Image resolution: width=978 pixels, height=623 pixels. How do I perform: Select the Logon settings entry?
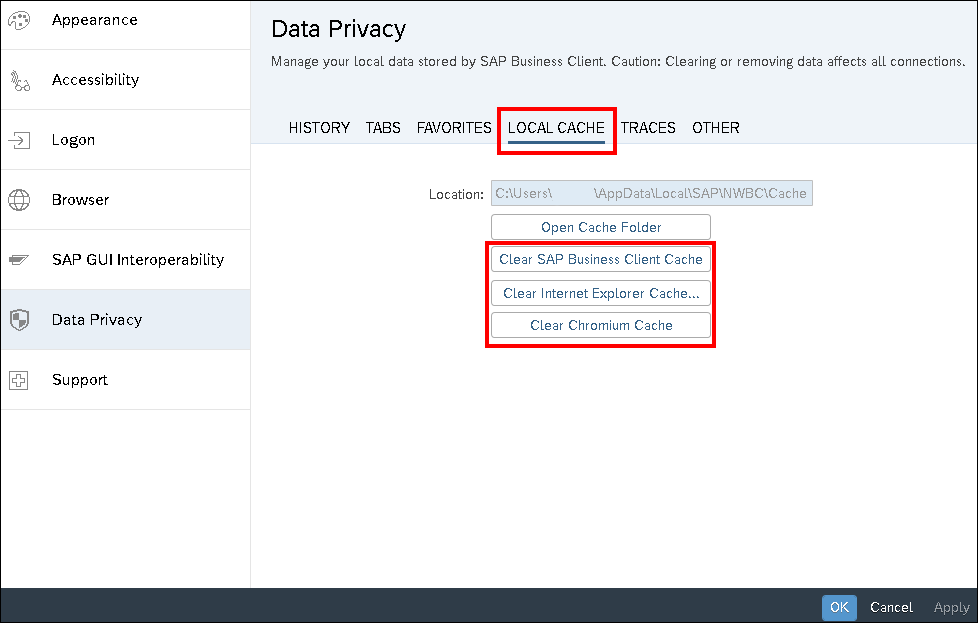point(74,140)
